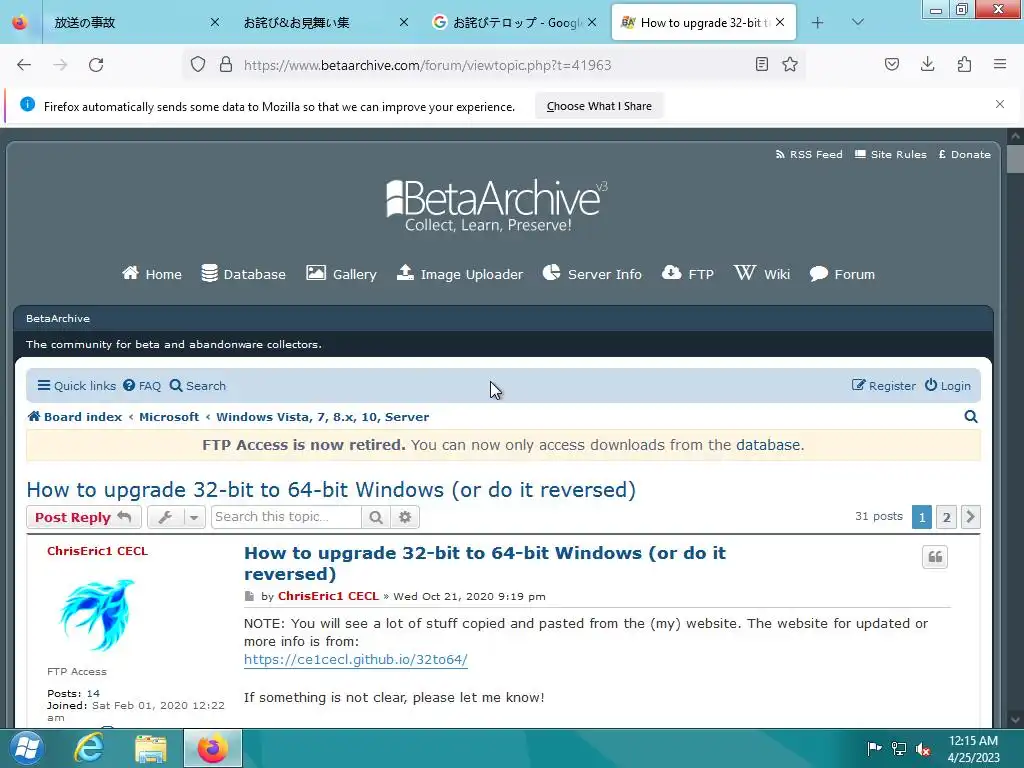
Task: Close the 放送の事故 tab
Action: click(x=214, y=22)
